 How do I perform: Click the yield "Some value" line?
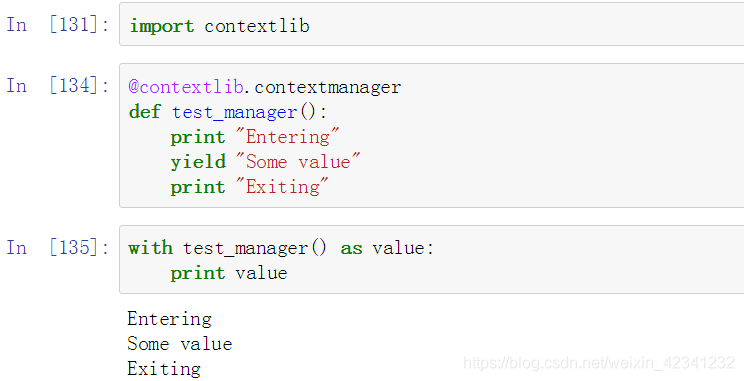(x=265, y=162)
